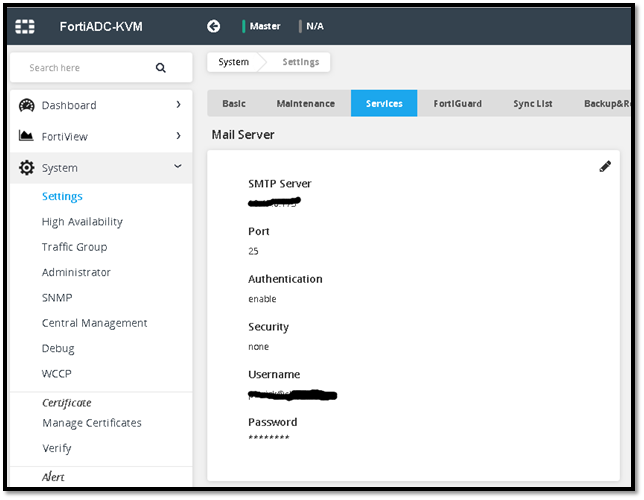Screen dimensions: 644x500
Task: Open the Sync List tab
Action: [533, 104]
